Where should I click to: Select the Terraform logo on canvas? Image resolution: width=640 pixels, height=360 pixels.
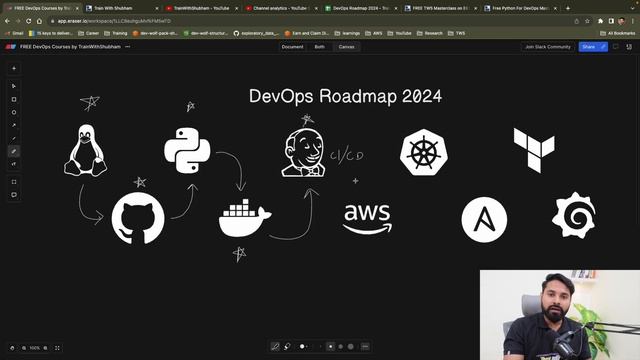[x=534, y=150]
